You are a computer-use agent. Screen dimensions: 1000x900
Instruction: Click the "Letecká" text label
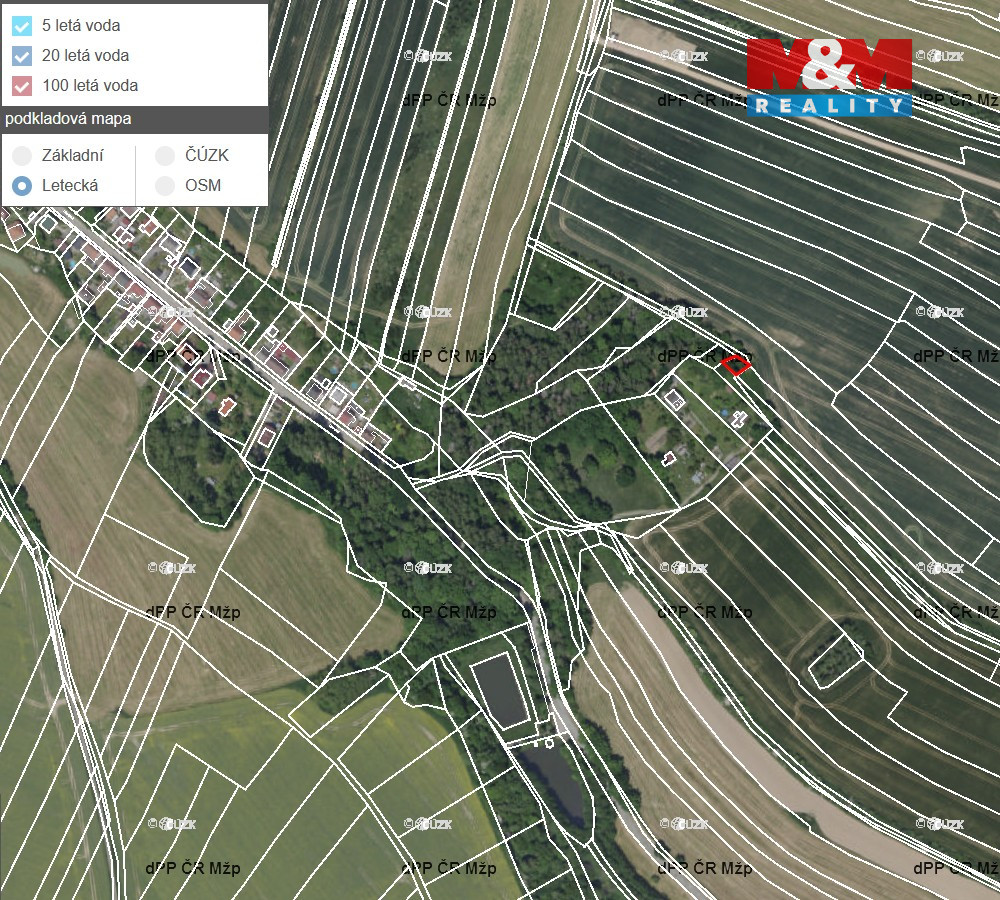pyautogui.click(x=70, y=186)
